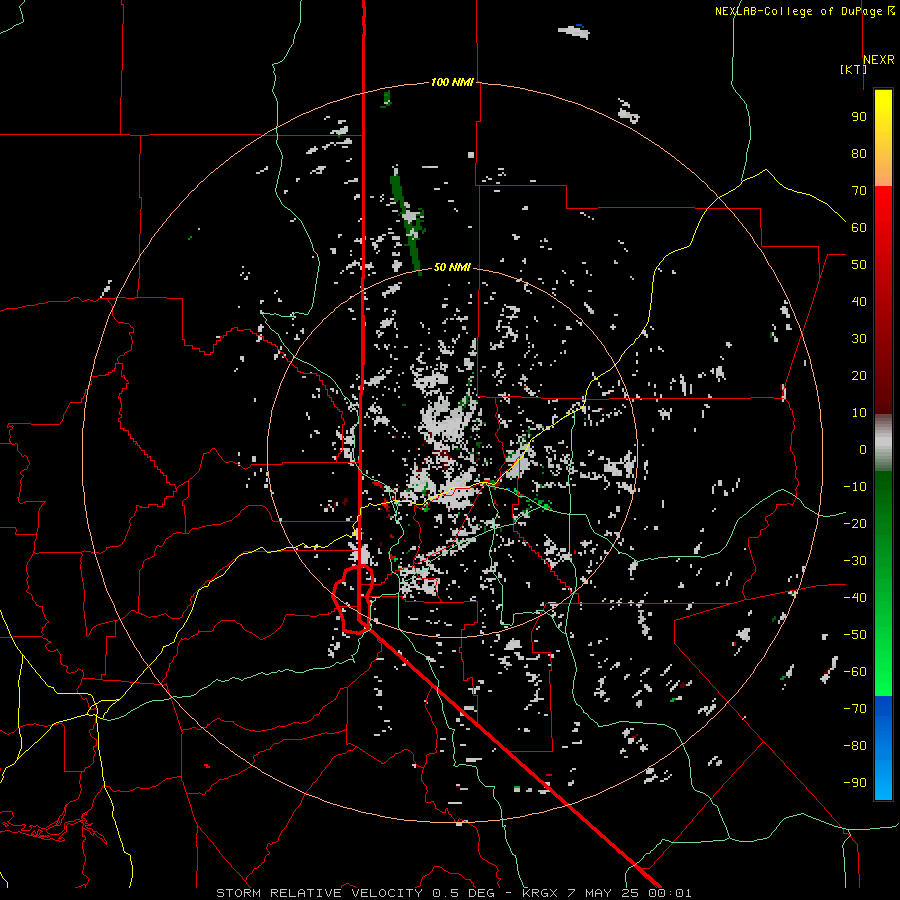Image resolution: width=900 pixels, height=900 pixels.
Task: Click the -50 value on velocity scale
Action: [855, 635]
